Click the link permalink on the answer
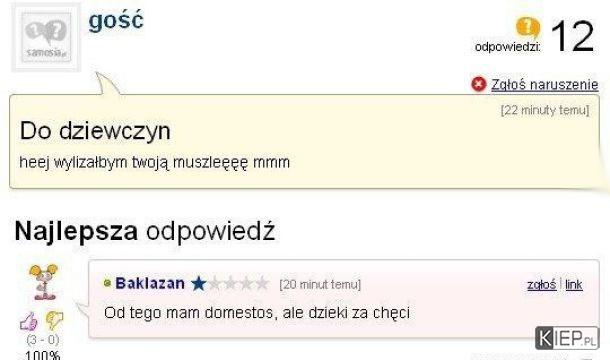Viewport: 610px width, 360px height. (574, 284)
